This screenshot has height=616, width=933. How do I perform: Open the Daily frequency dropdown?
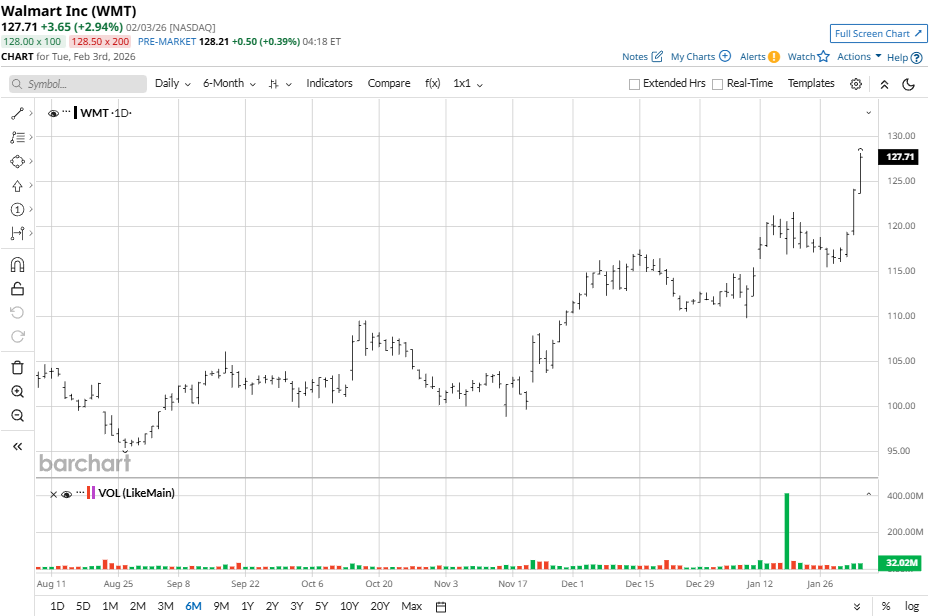173,83
